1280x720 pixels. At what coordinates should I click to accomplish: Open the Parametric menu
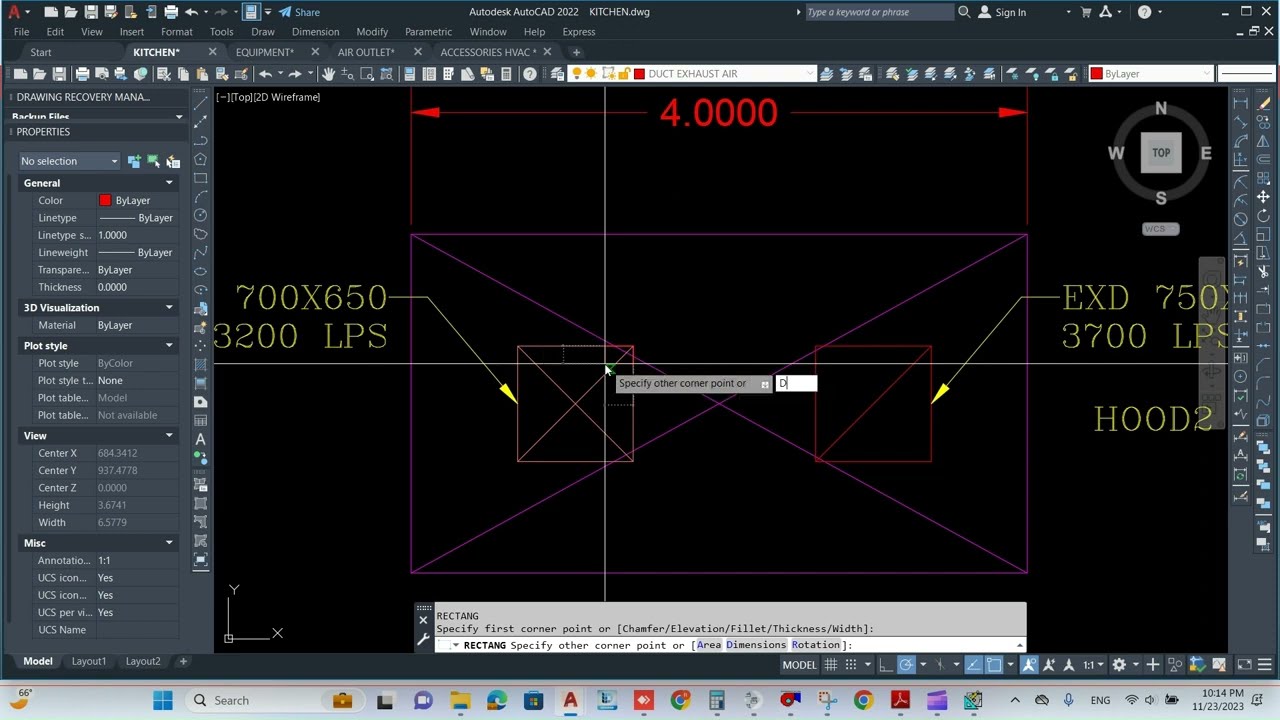pos(428,32)
